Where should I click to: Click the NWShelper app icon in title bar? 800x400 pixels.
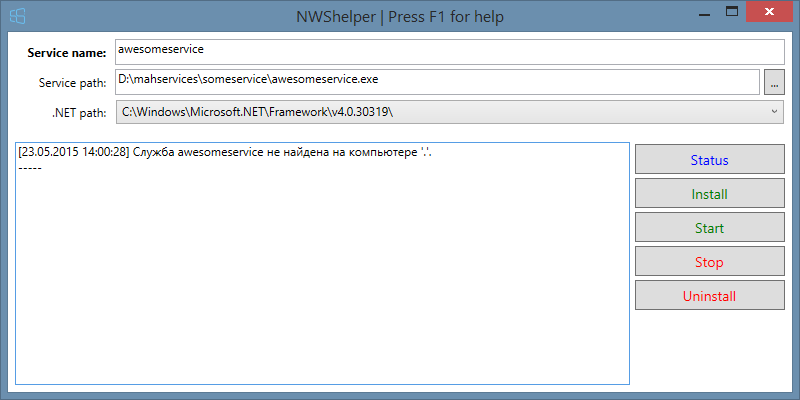tap(18, 16)
